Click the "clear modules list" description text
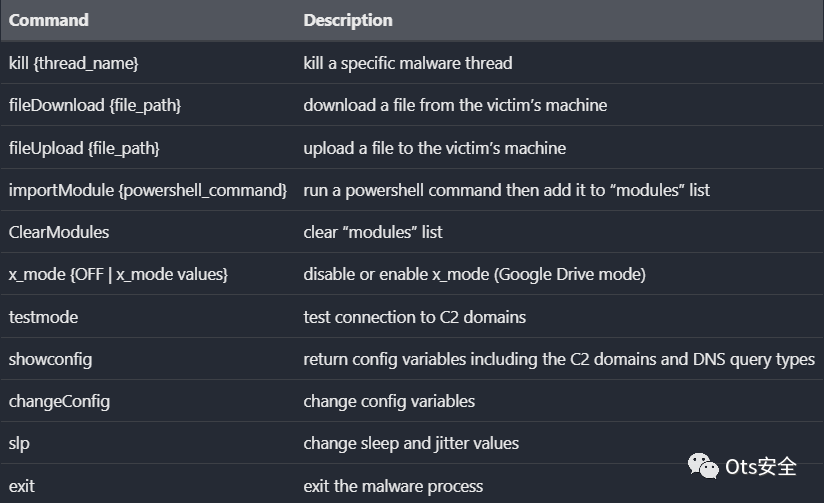 point(373,232)
